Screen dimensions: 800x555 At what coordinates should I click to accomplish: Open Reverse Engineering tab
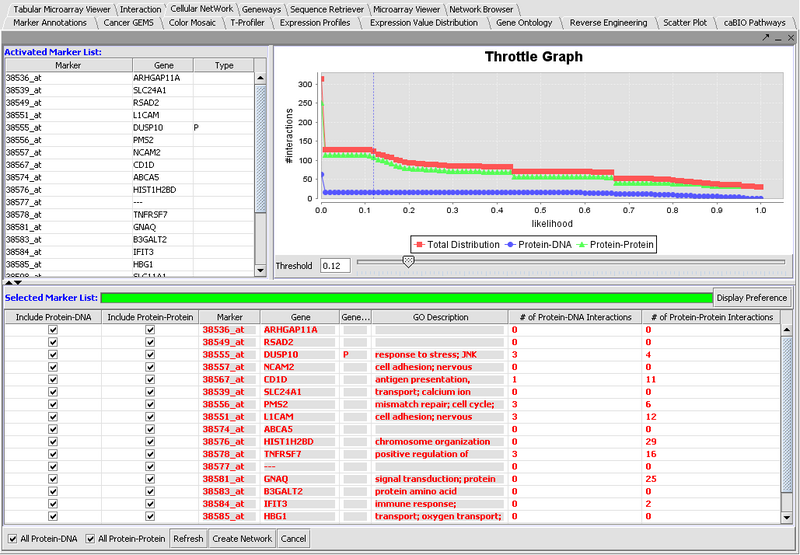tap(608, 23)
